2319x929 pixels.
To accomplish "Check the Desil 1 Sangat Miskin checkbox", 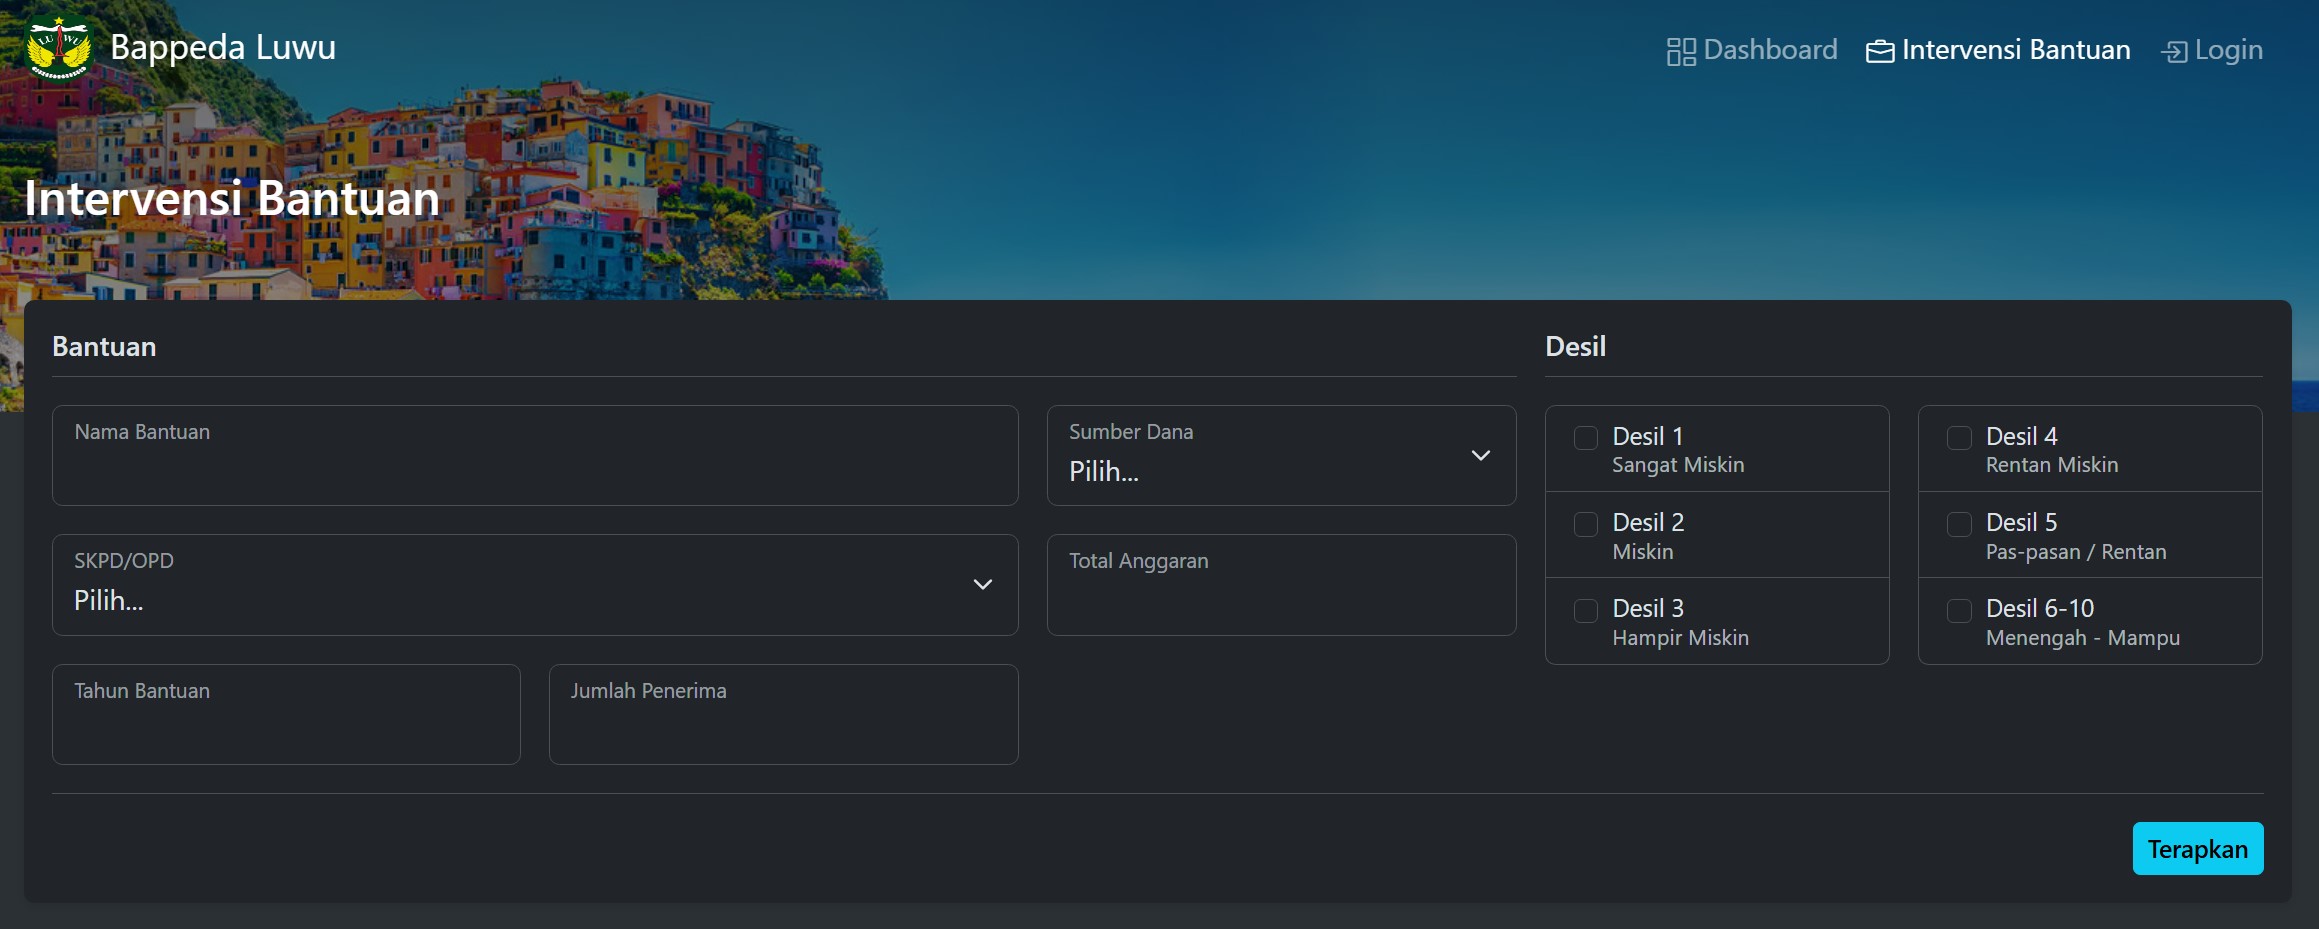I will 1586,438.
